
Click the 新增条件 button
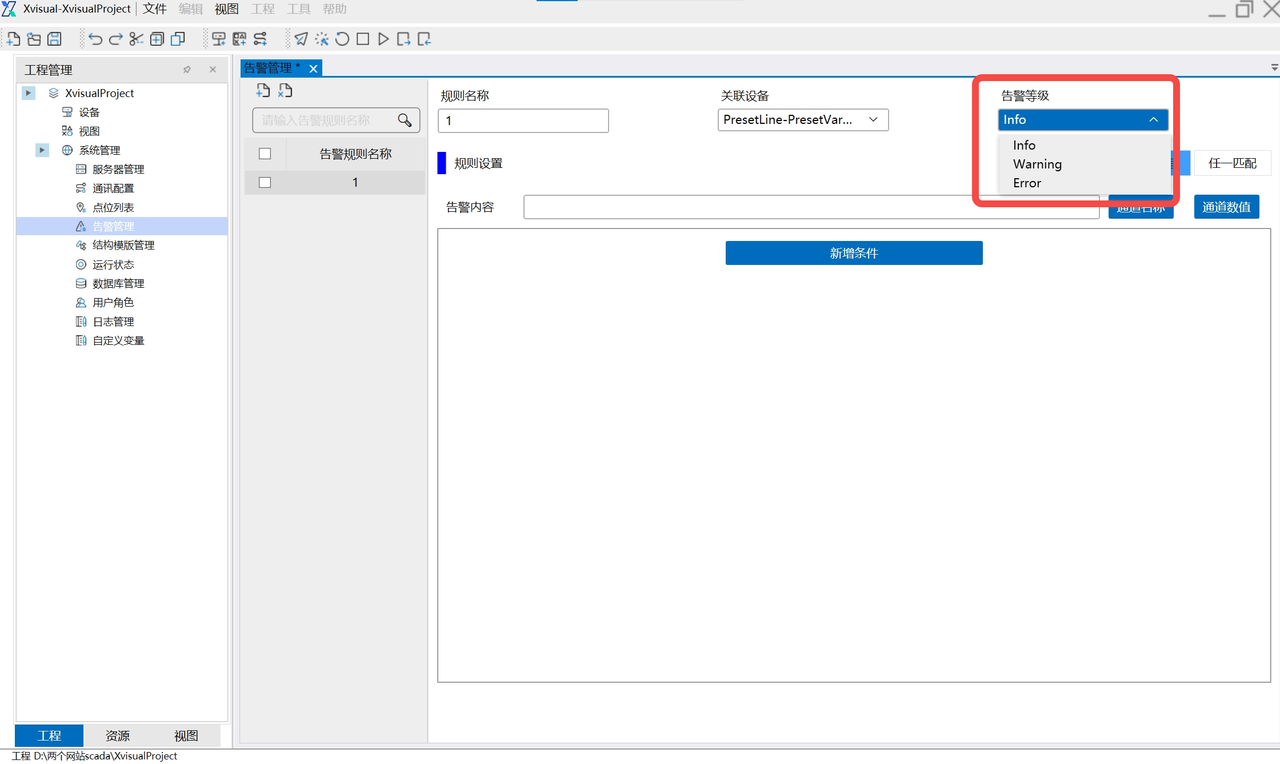coord(854,253)
